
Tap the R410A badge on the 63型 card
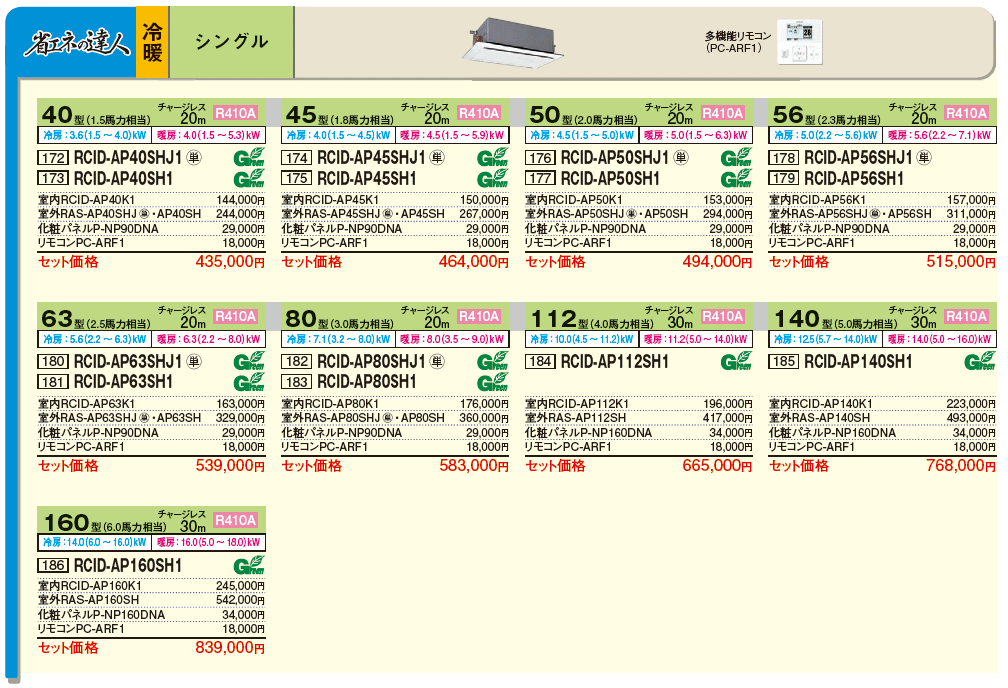coord(235,316)
